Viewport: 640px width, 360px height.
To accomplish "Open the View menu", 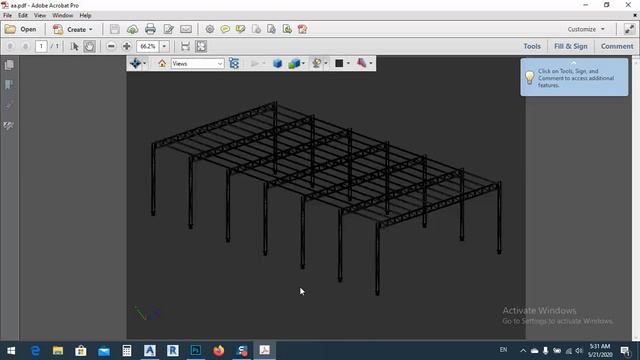I will click(40, 16).
